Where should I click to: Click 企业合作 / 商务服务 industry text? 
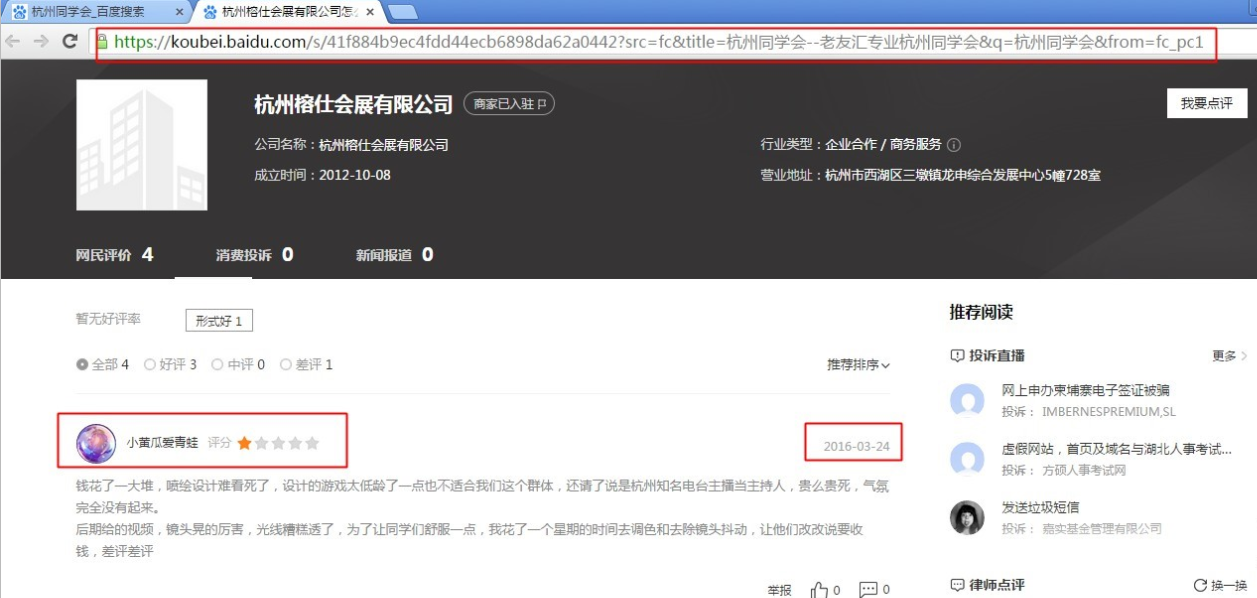[883, 145]
